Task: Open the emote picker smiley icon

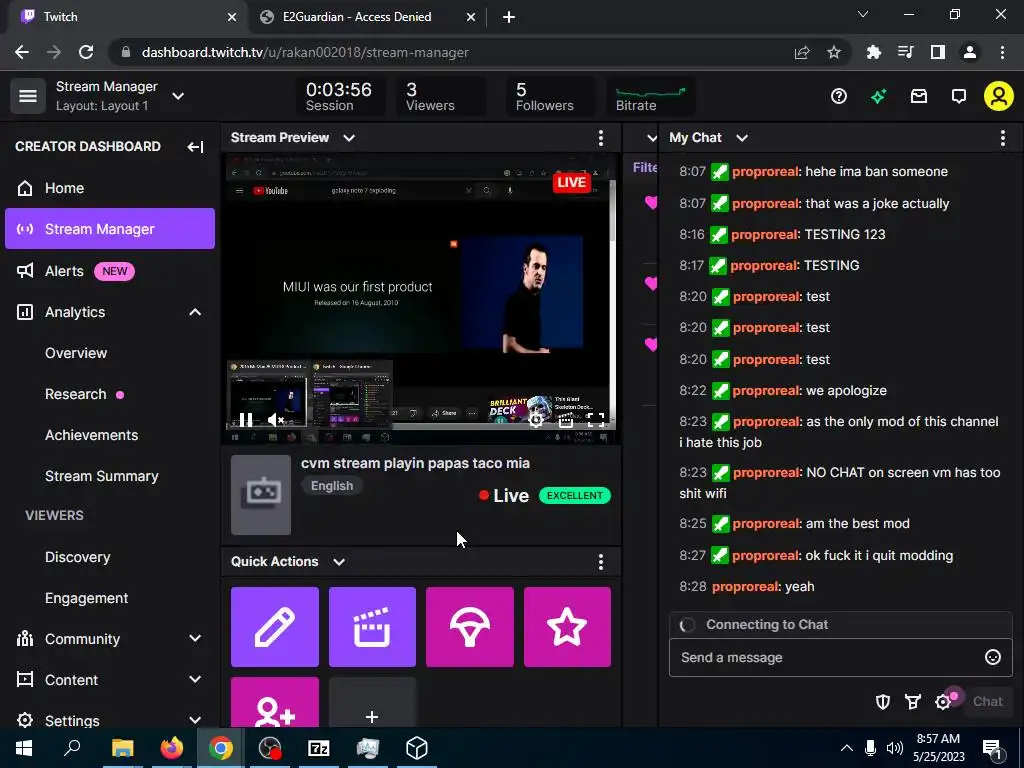Action: pos(993,657)
